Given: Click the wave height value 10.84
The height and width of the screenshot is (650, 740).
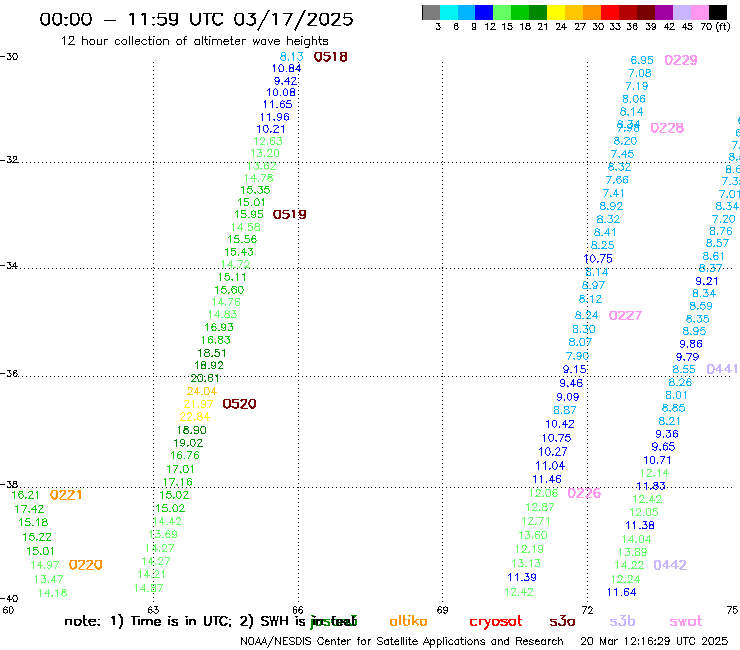Looking at the screenshot, I should 286,68.
